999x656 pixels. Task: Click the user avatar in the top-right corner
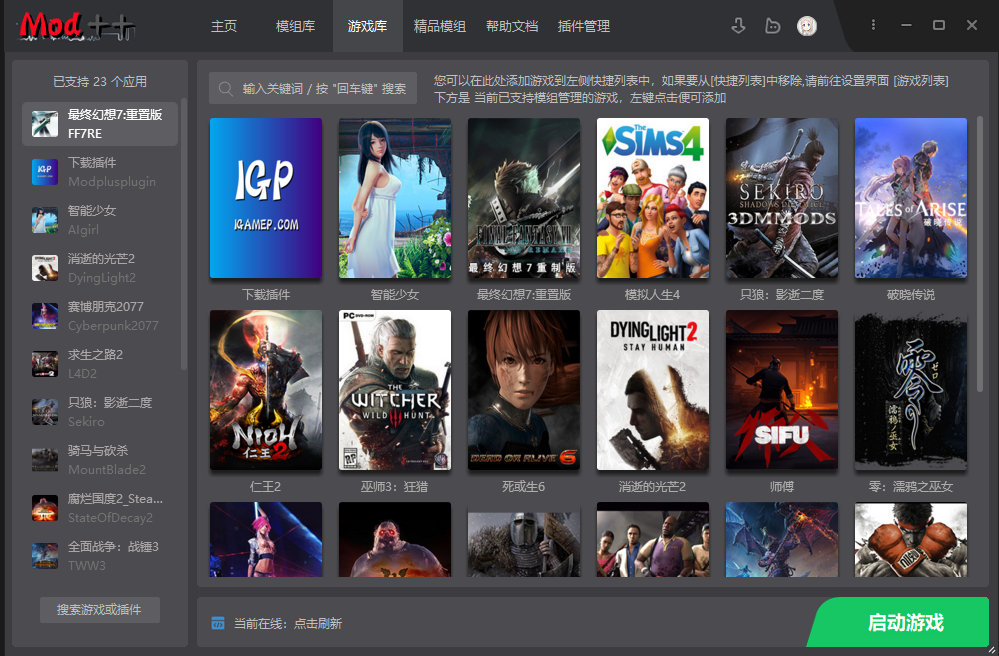806,25
